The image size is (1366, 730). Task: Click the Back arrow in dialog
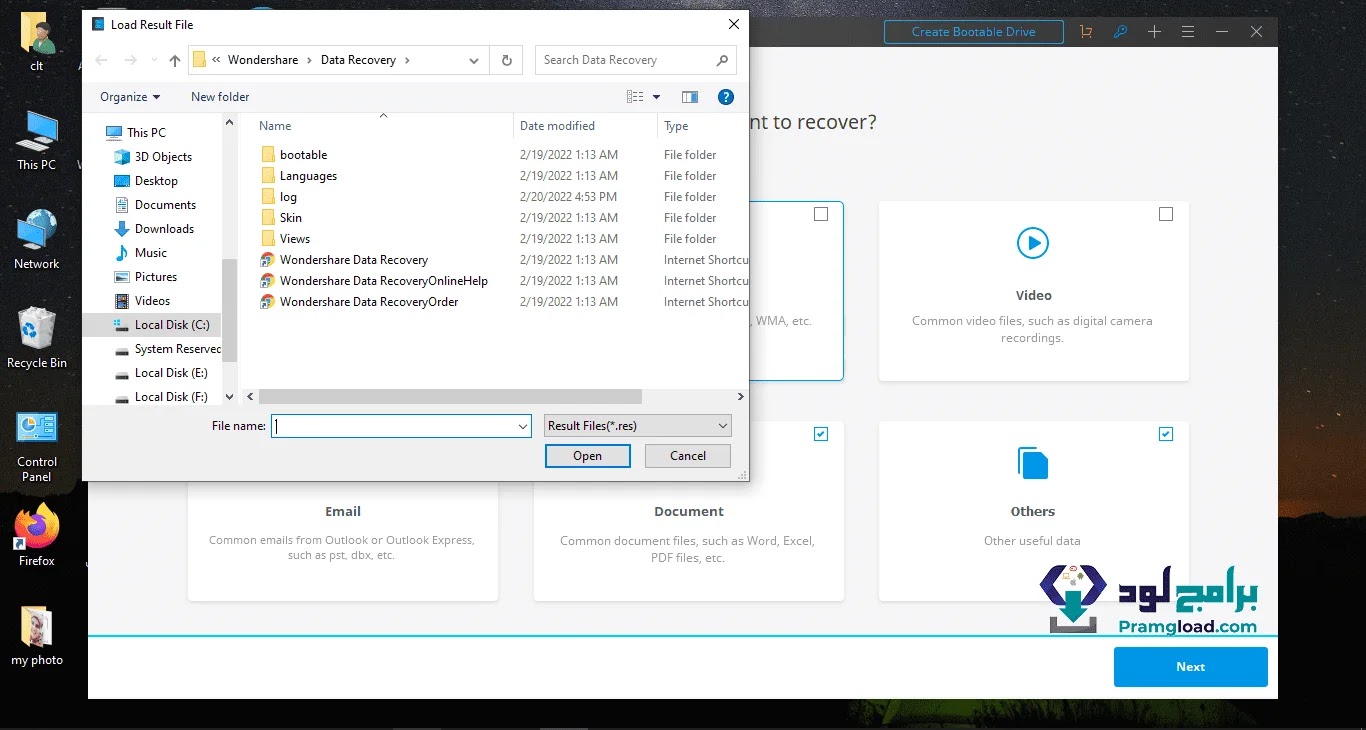[x=101, y=60]
